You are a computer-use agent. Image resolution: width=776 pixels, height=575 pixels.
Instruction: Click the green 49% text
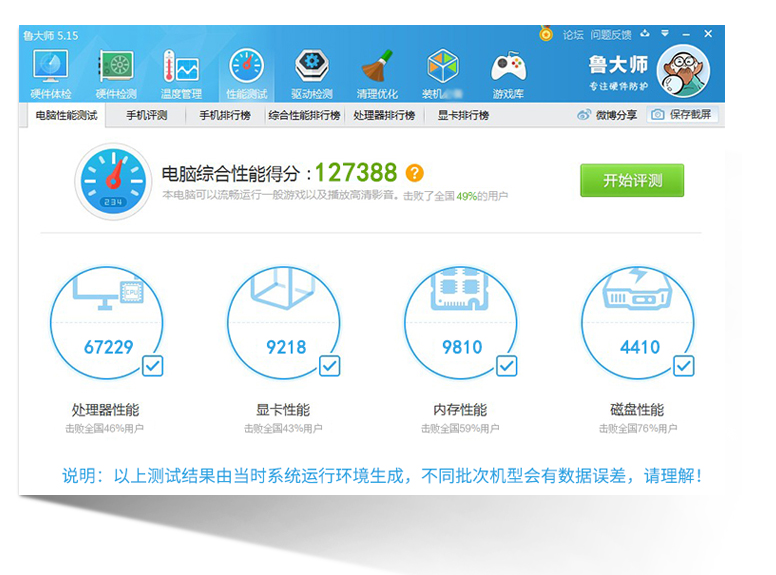coord(466,196)
